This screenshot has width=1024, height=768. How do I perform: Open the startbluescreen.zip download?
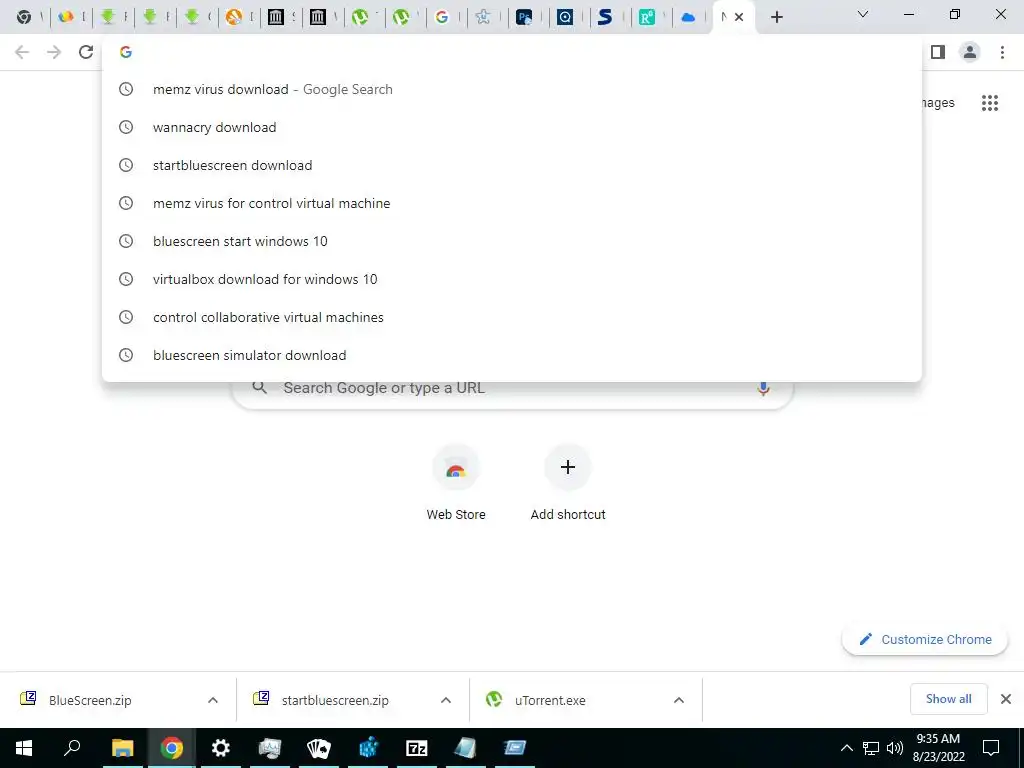pyautogui.click(x=335, y=700)
